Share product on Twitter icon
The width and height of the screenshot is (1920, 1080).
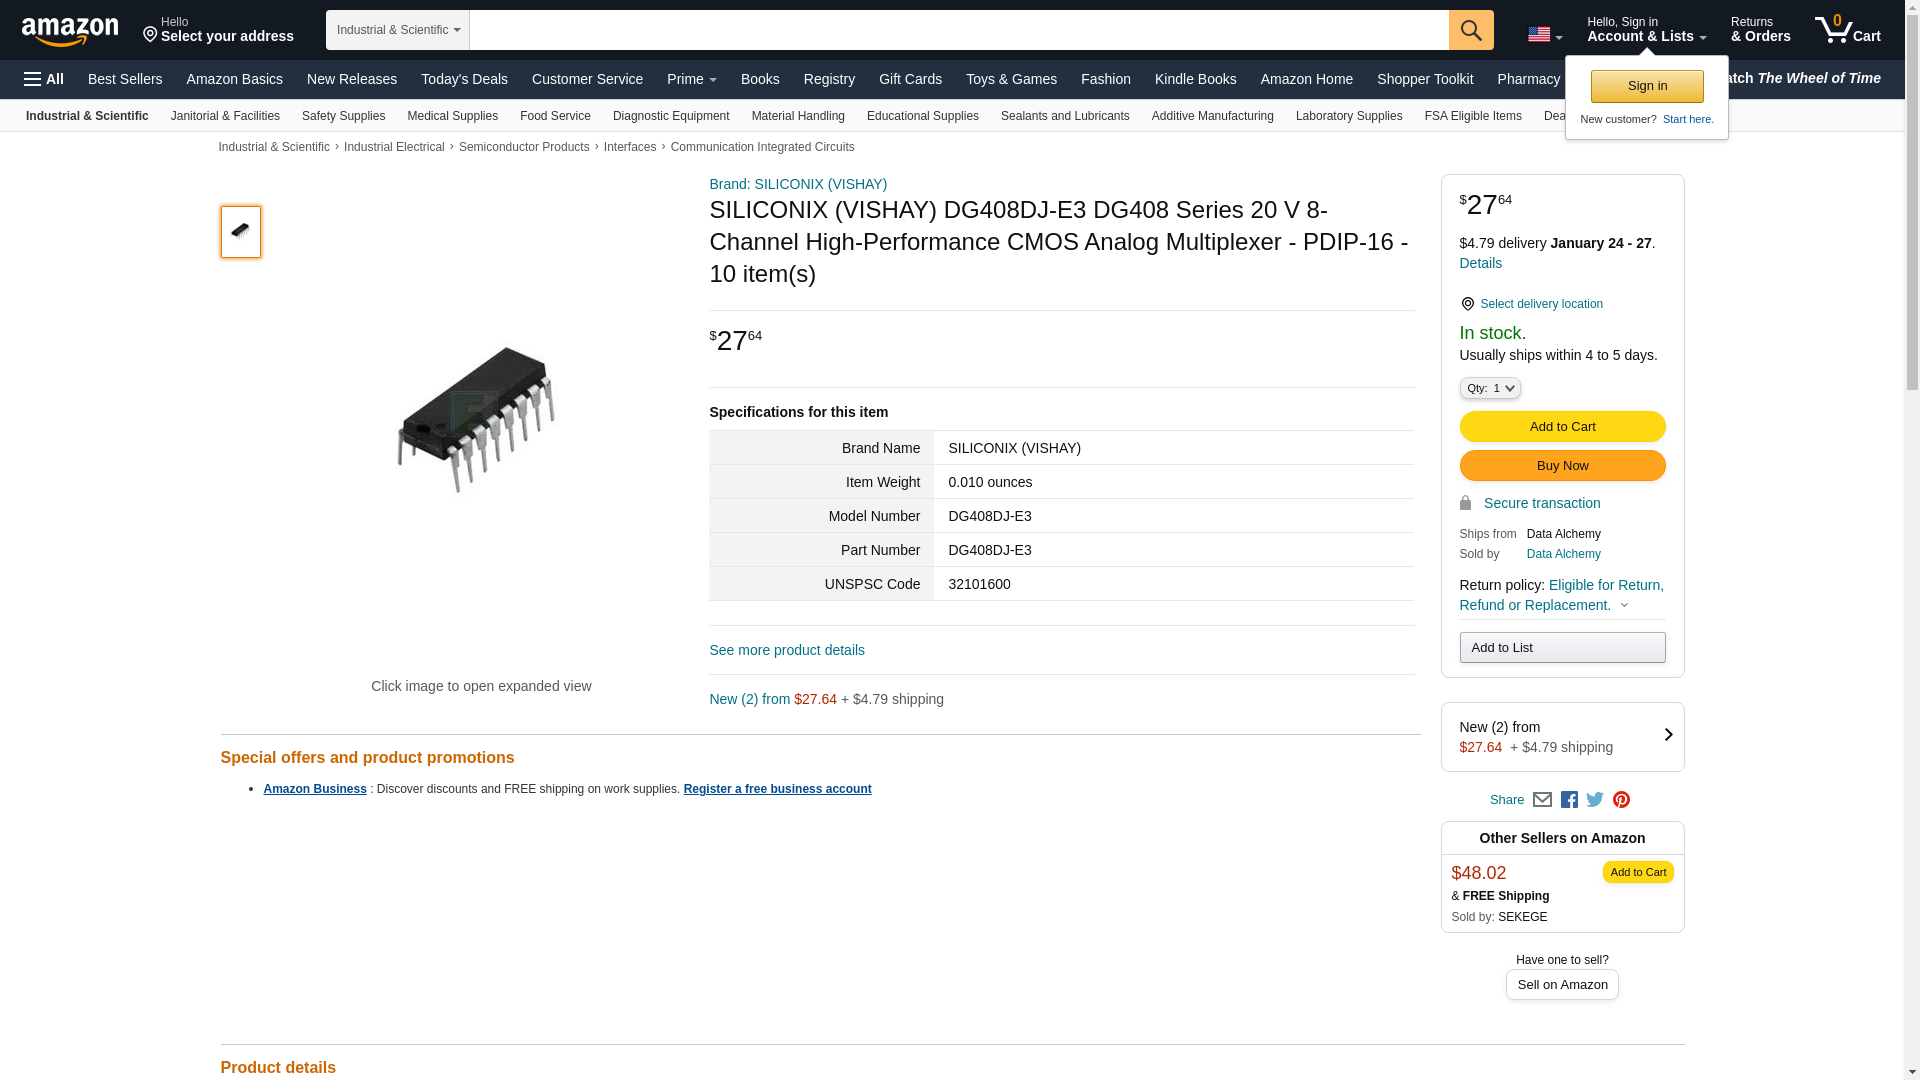(x=1595, y=800)
